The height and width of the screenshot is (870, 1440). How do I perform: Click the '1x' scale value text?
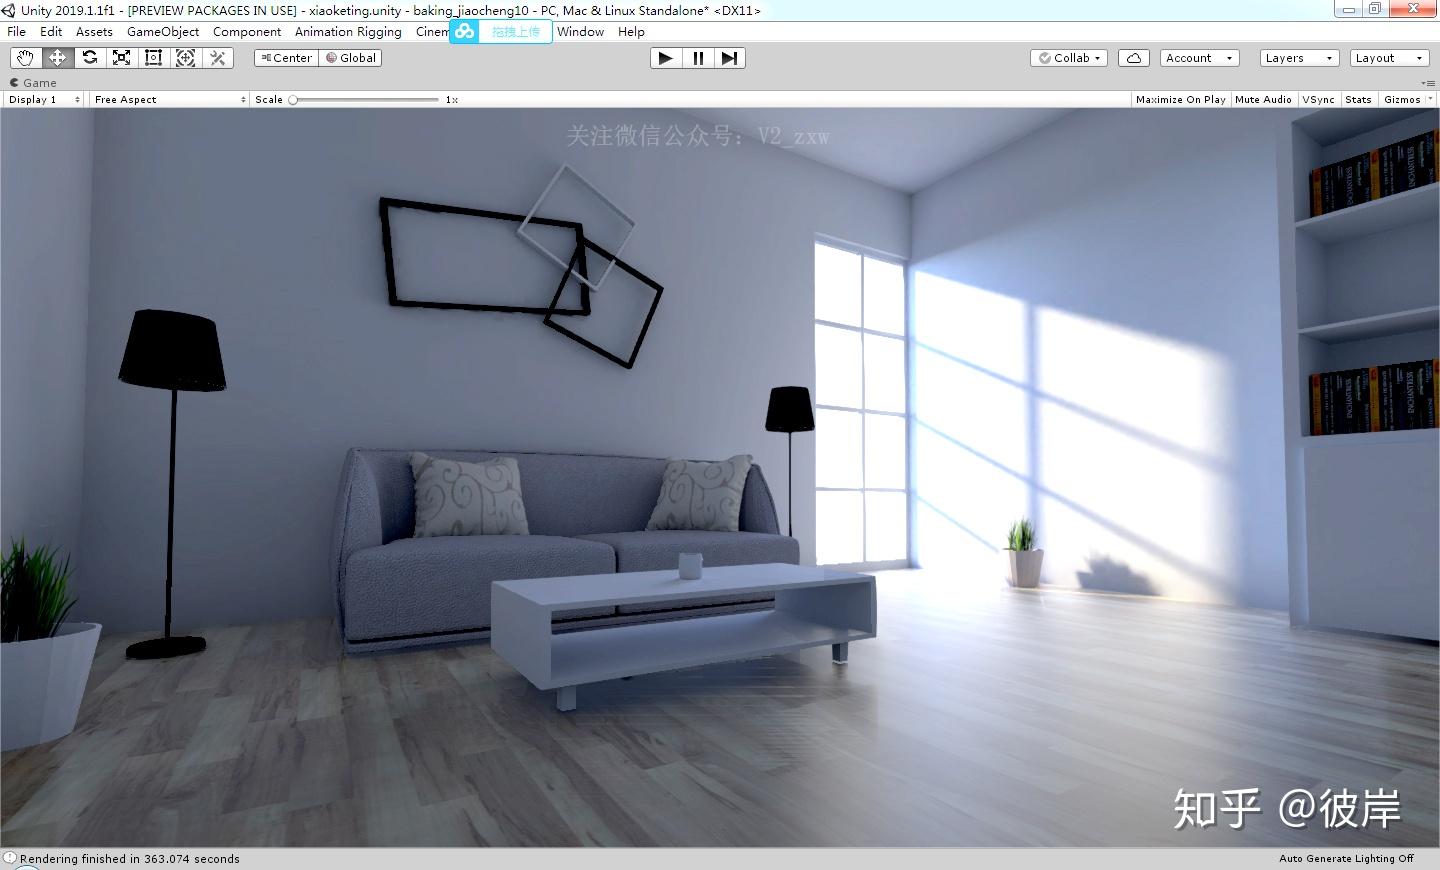click(452, 99)
